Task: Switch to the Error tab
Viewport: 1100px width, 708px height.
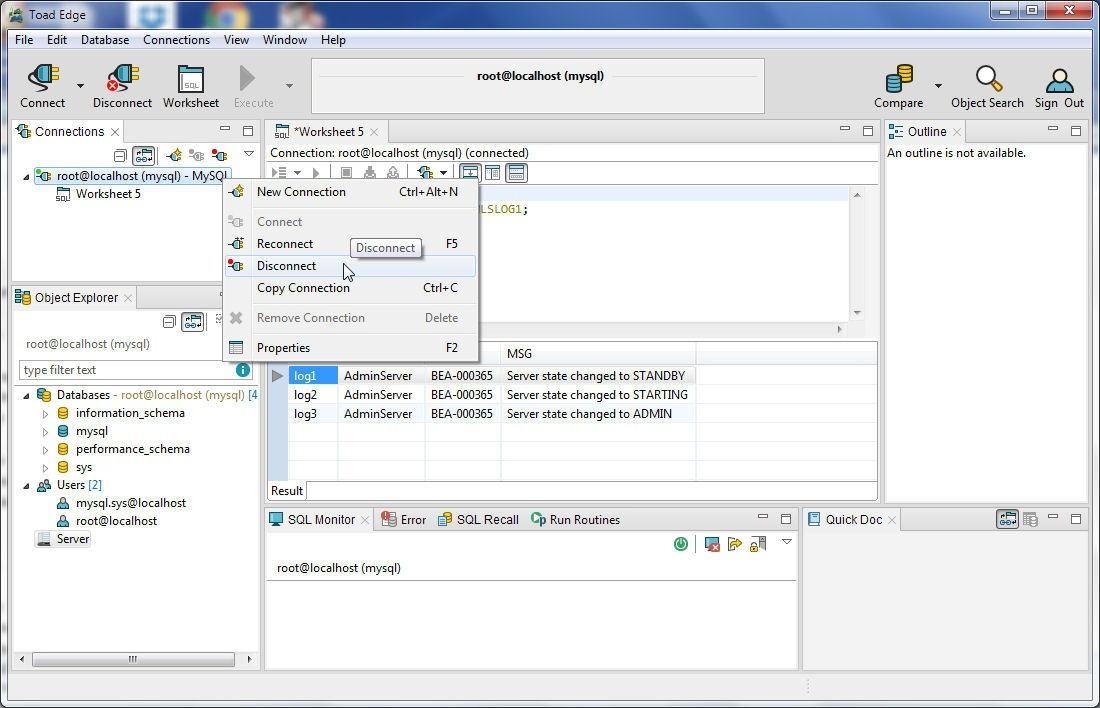Action: [x=403, y=520]
